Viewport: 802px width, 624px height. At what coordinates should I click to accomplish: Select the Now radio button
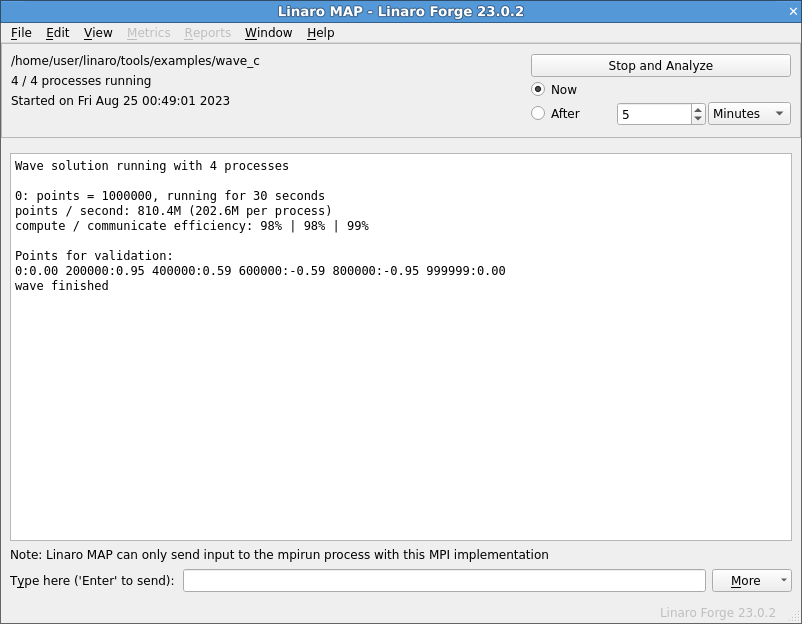538,90
